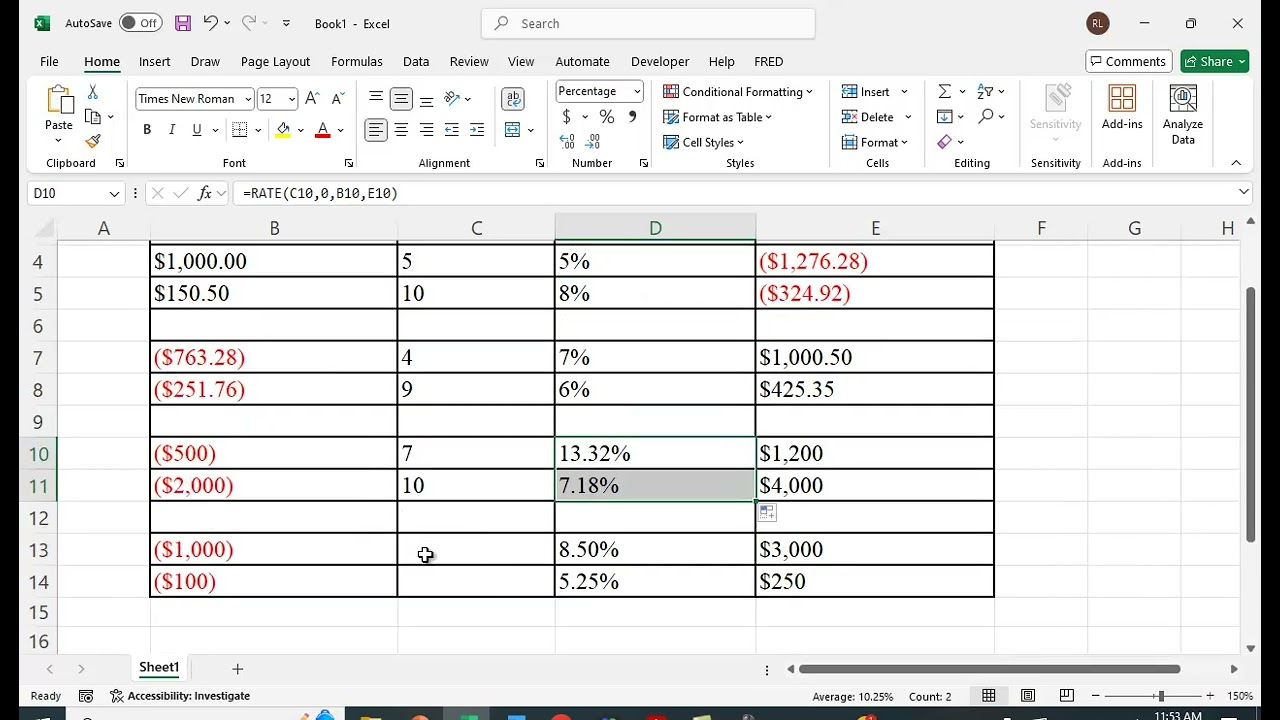Toggle Bold formatting
Image resolution: width=1280 pixels, height=720 pixels.
pyautogui.click(x=147, y=130)
